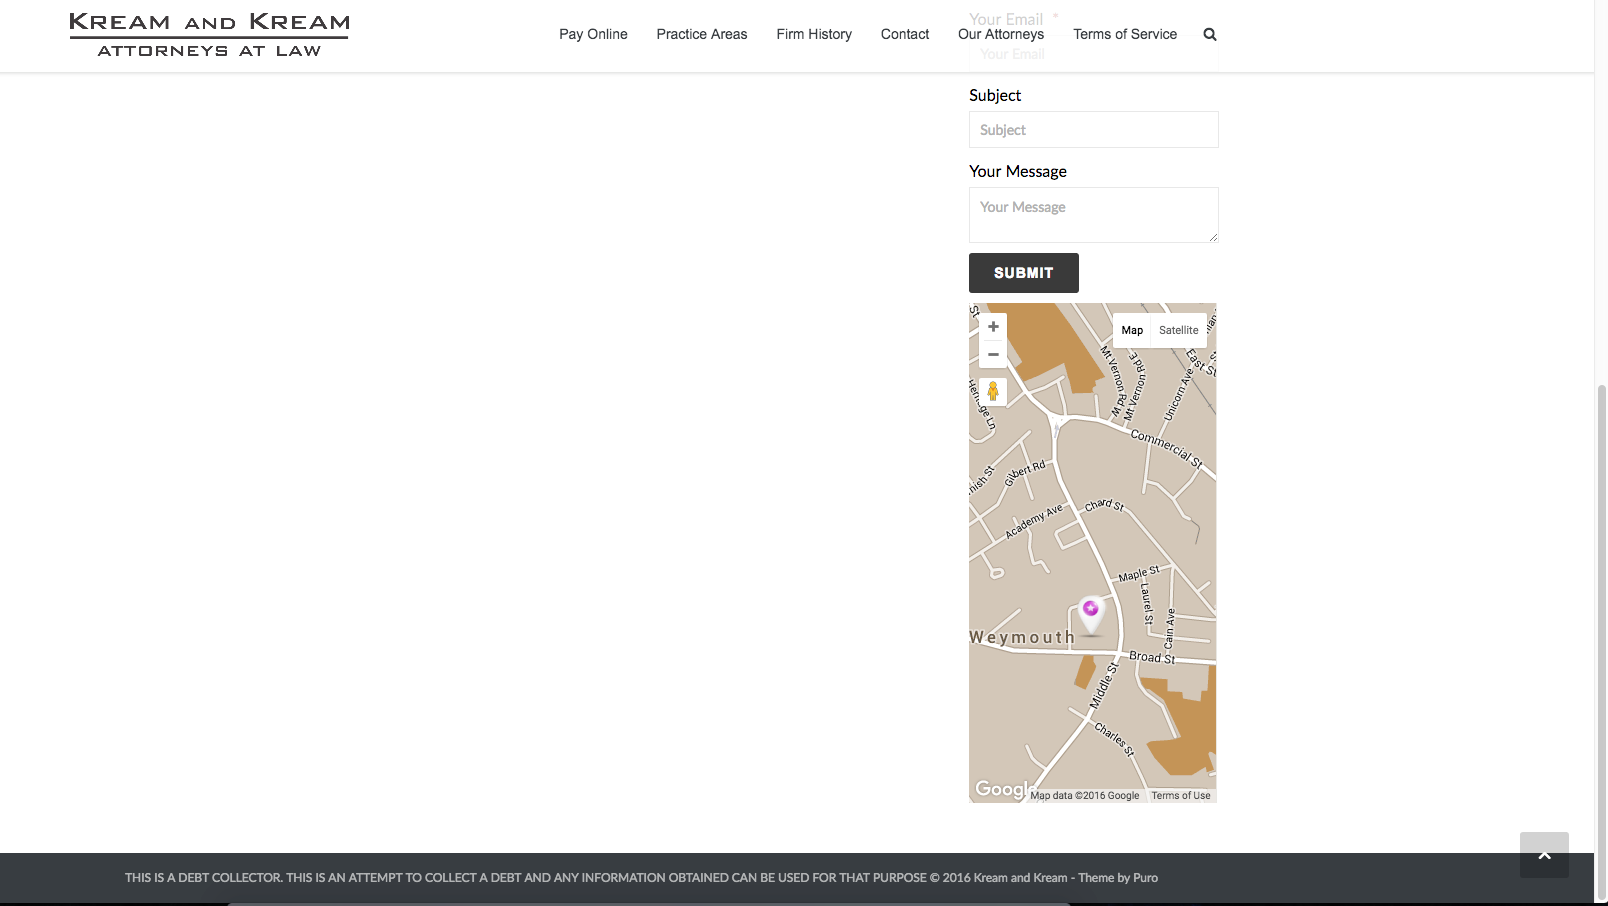Viewport: 1608px width, 906px height.
Task: Switch map to Map view
Action: [x=1132, y=330]
